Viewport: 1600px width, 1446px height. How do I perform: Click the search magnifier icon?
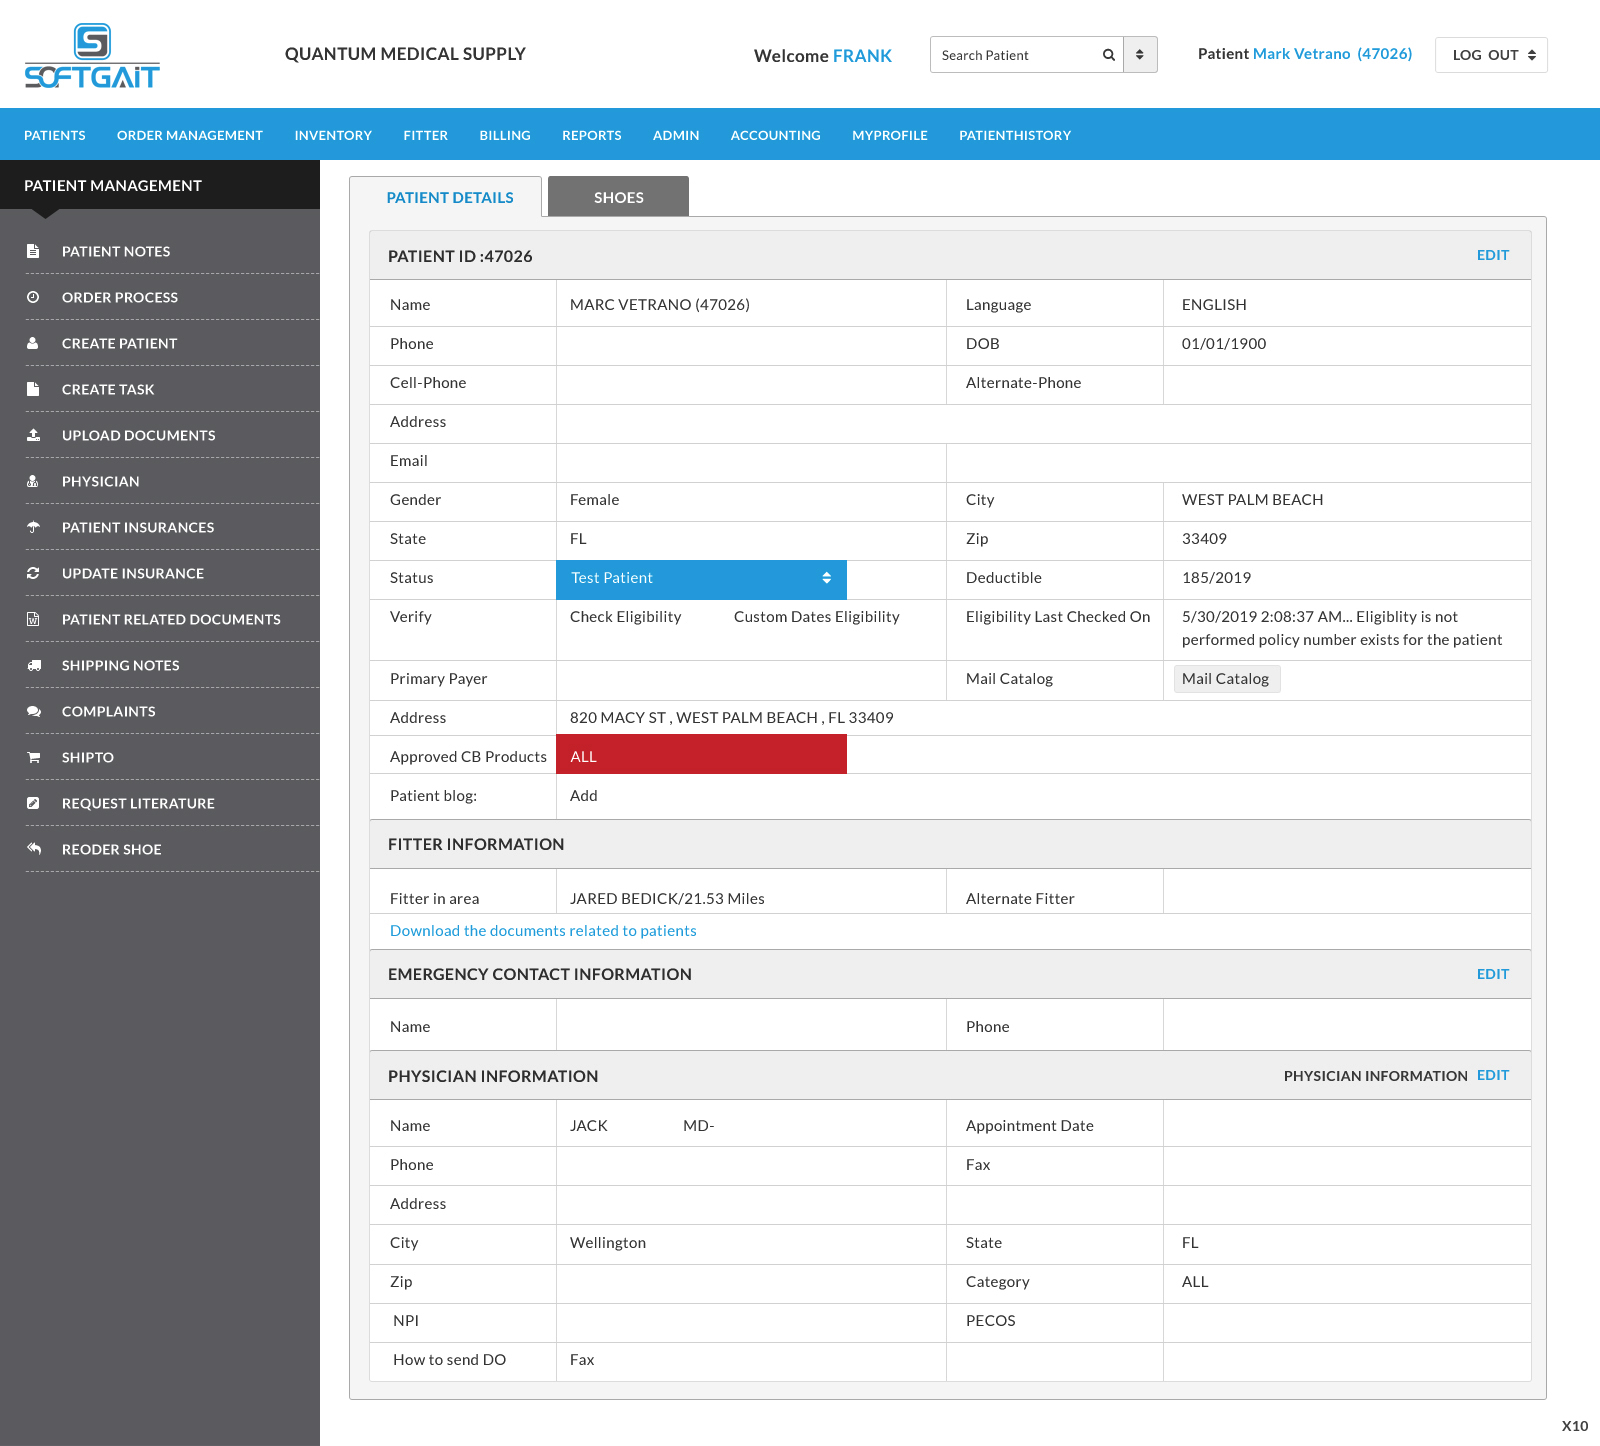click(1108, 55)
